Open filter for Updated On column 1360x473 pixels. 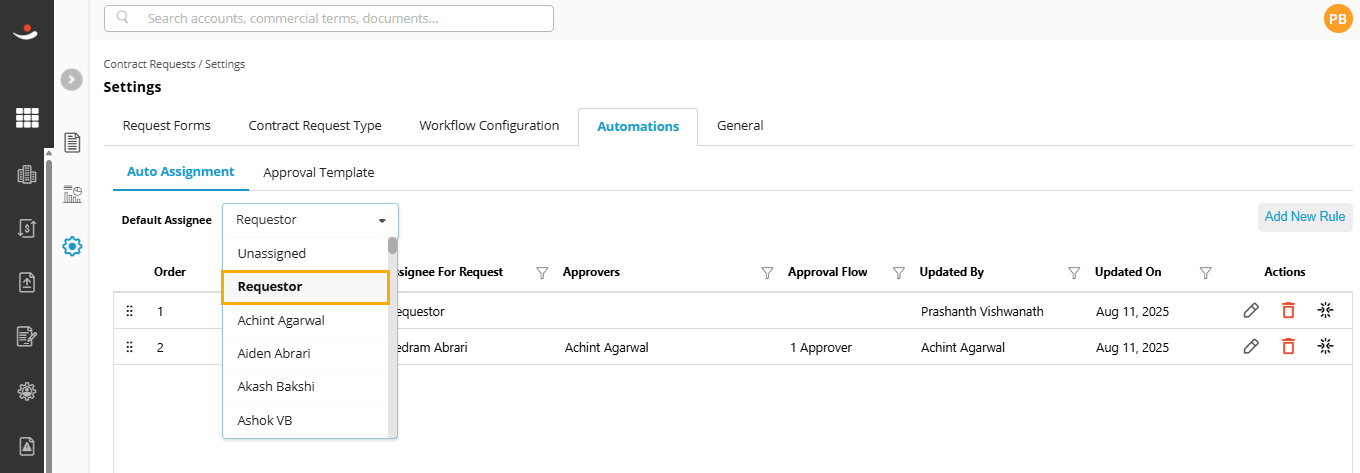tap(1206, 272)
